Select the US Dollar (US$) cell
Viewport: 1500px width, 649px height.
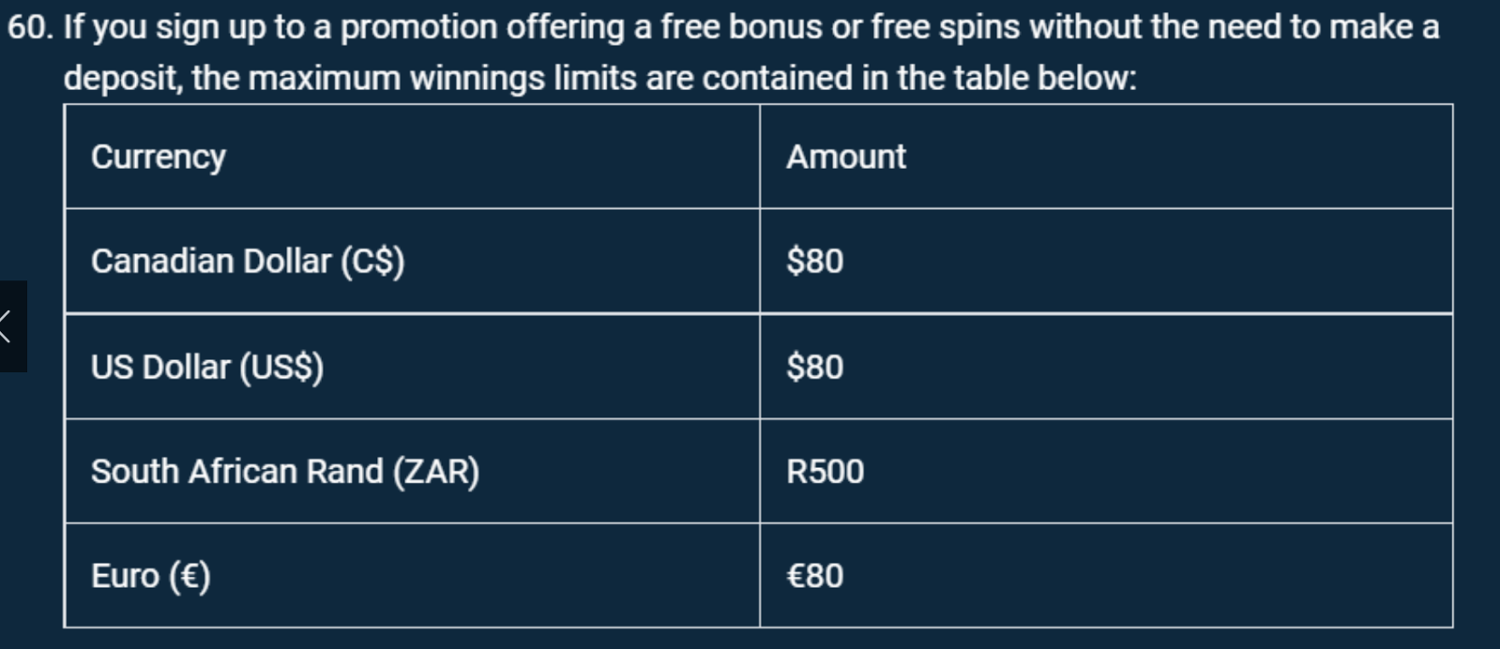tap(207, 367)
